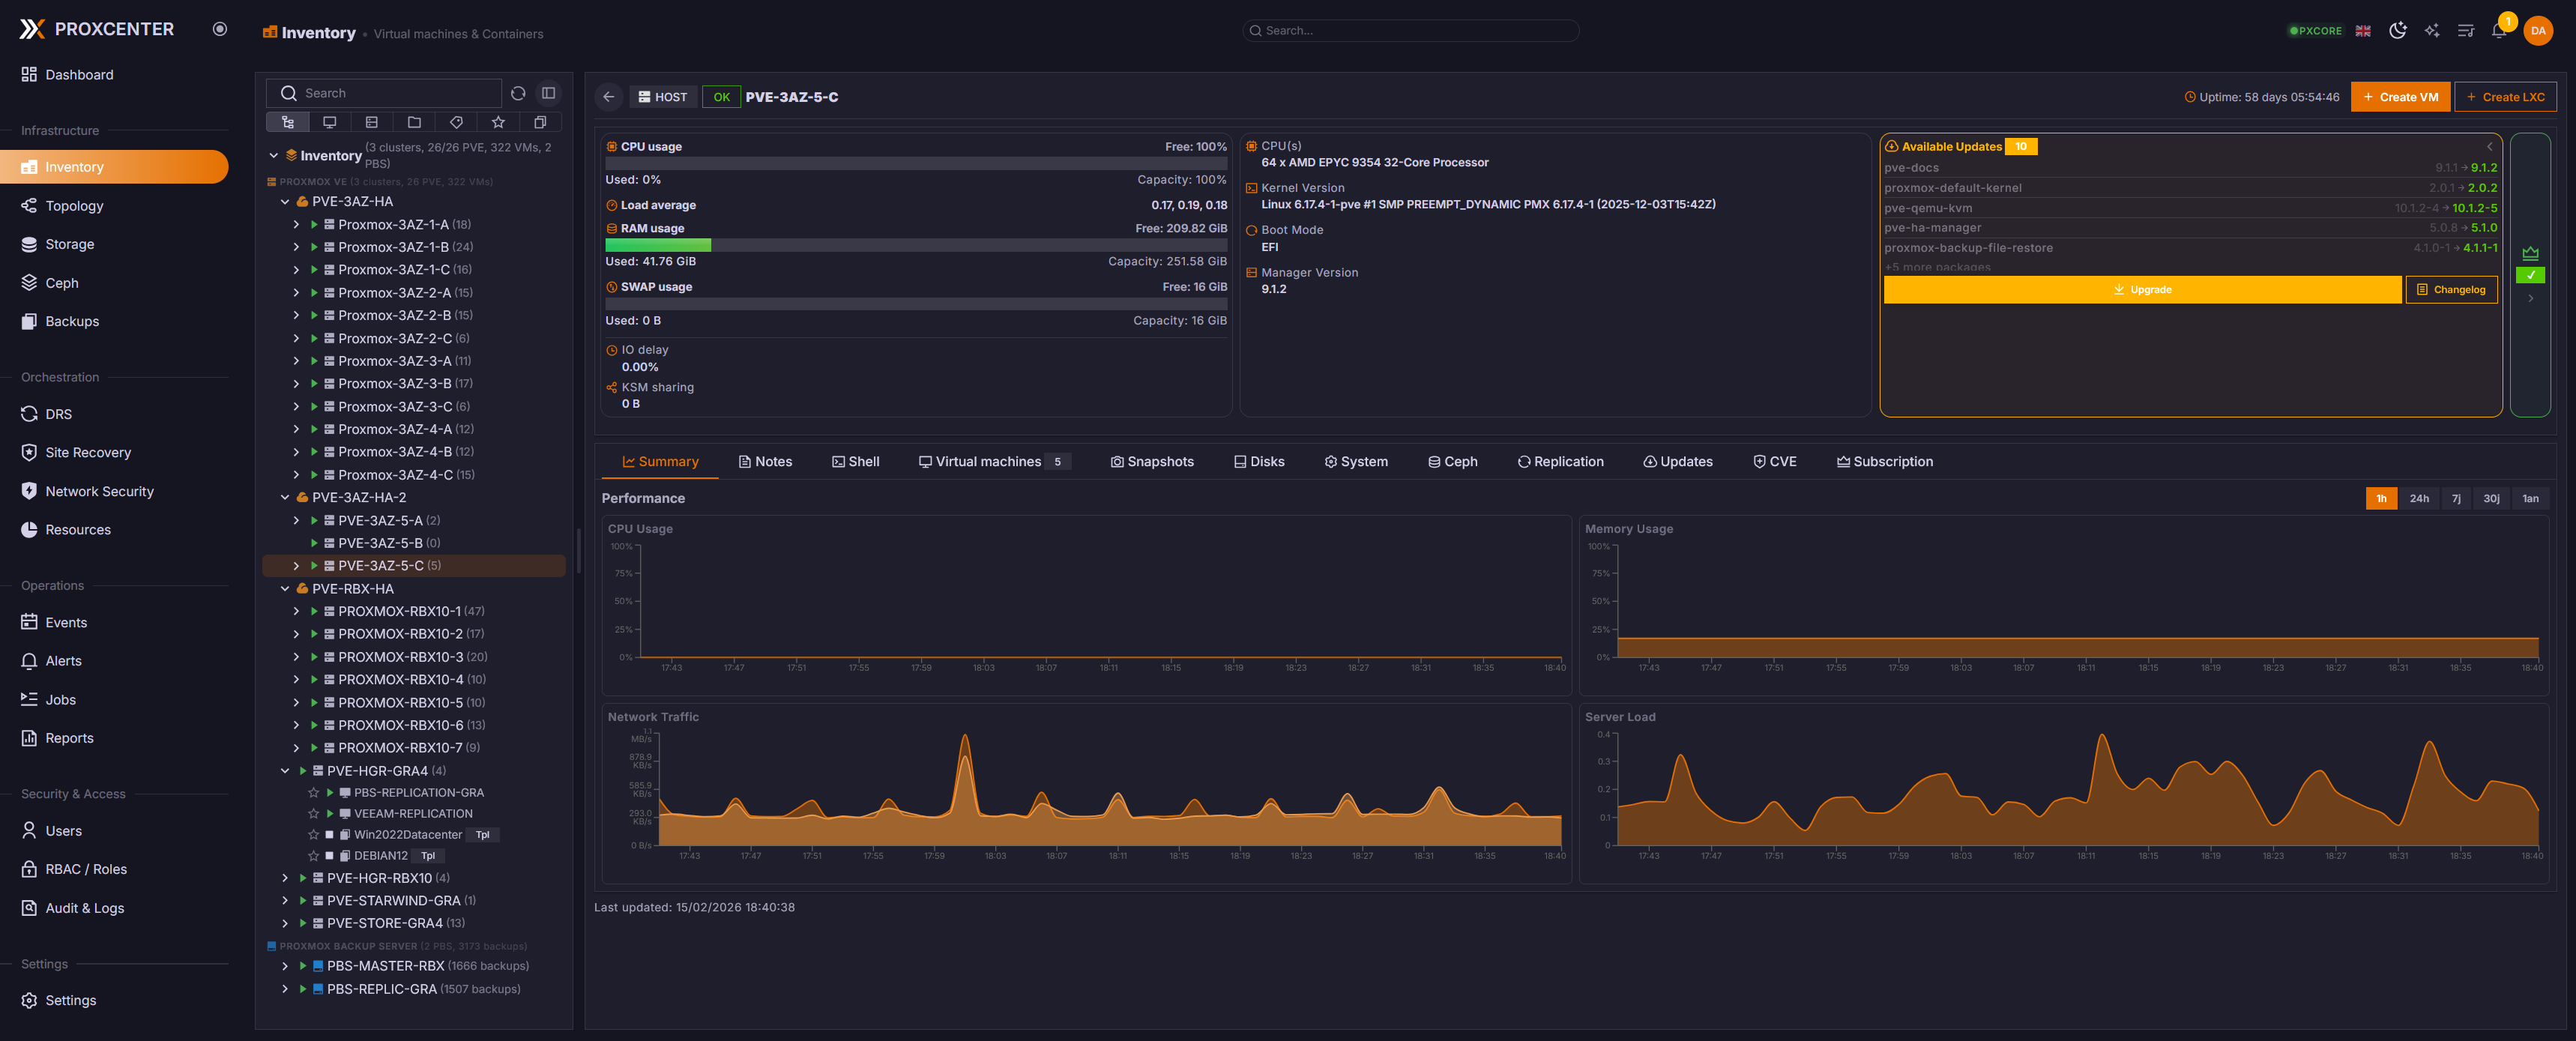This screenshot has width=2576, height=1041.
Task: Select the tags filter icon above the tree
Action: (x=456, y=121)
